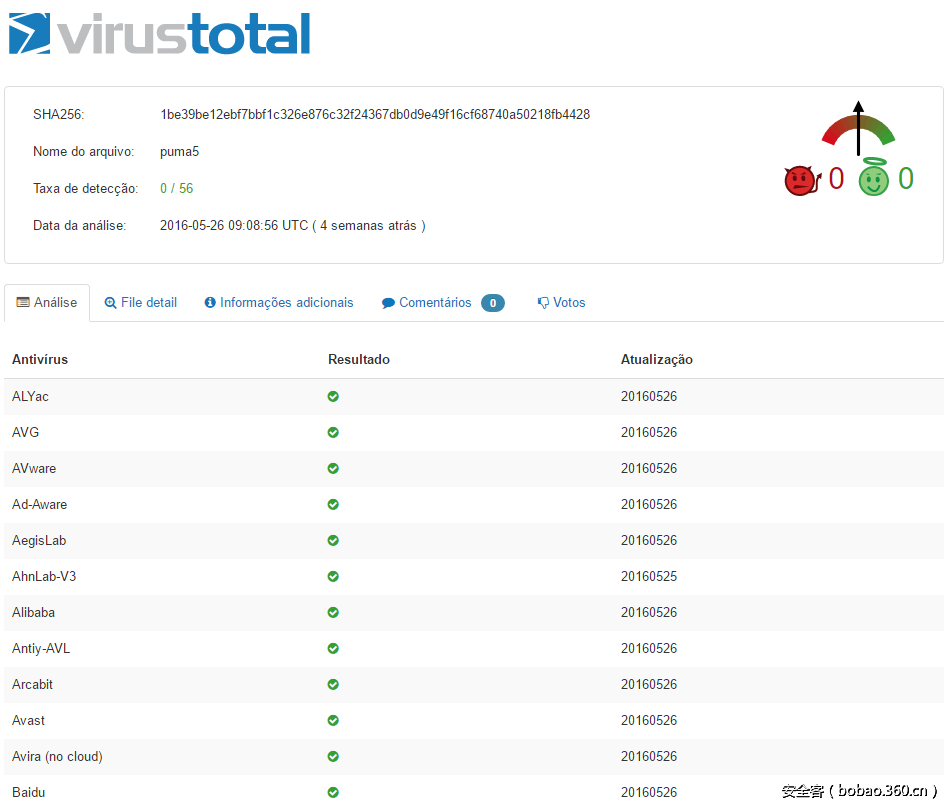Click ALYac update date 20160526
Viewport: 952px width, 809px height.
click(x=649, y=397)
